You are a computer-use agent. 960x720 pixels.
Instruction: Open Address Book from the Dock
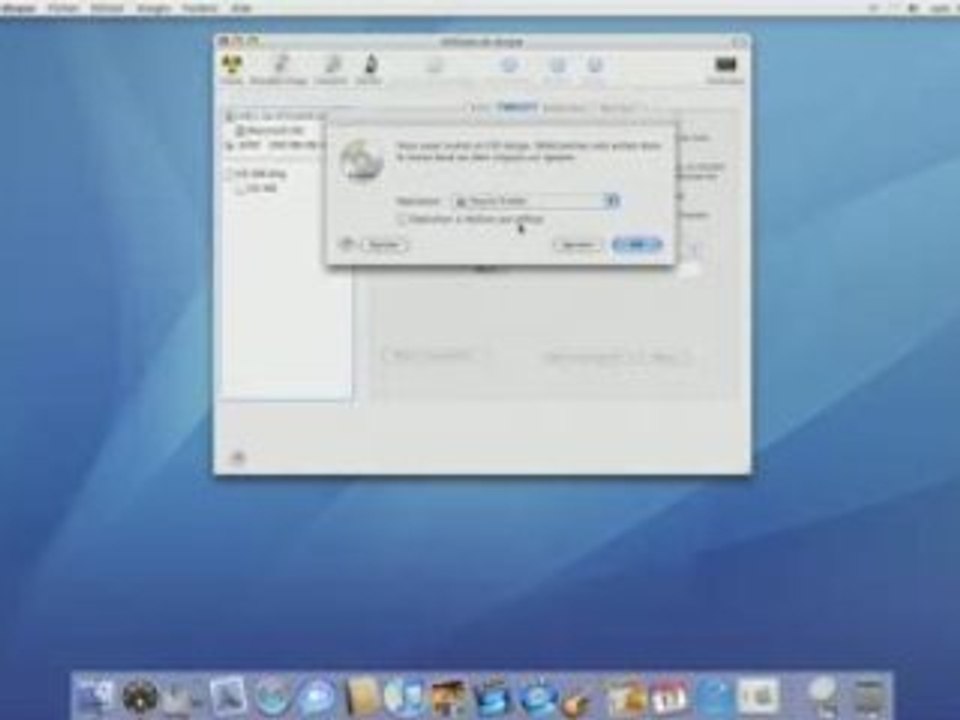tap(361, 695)
